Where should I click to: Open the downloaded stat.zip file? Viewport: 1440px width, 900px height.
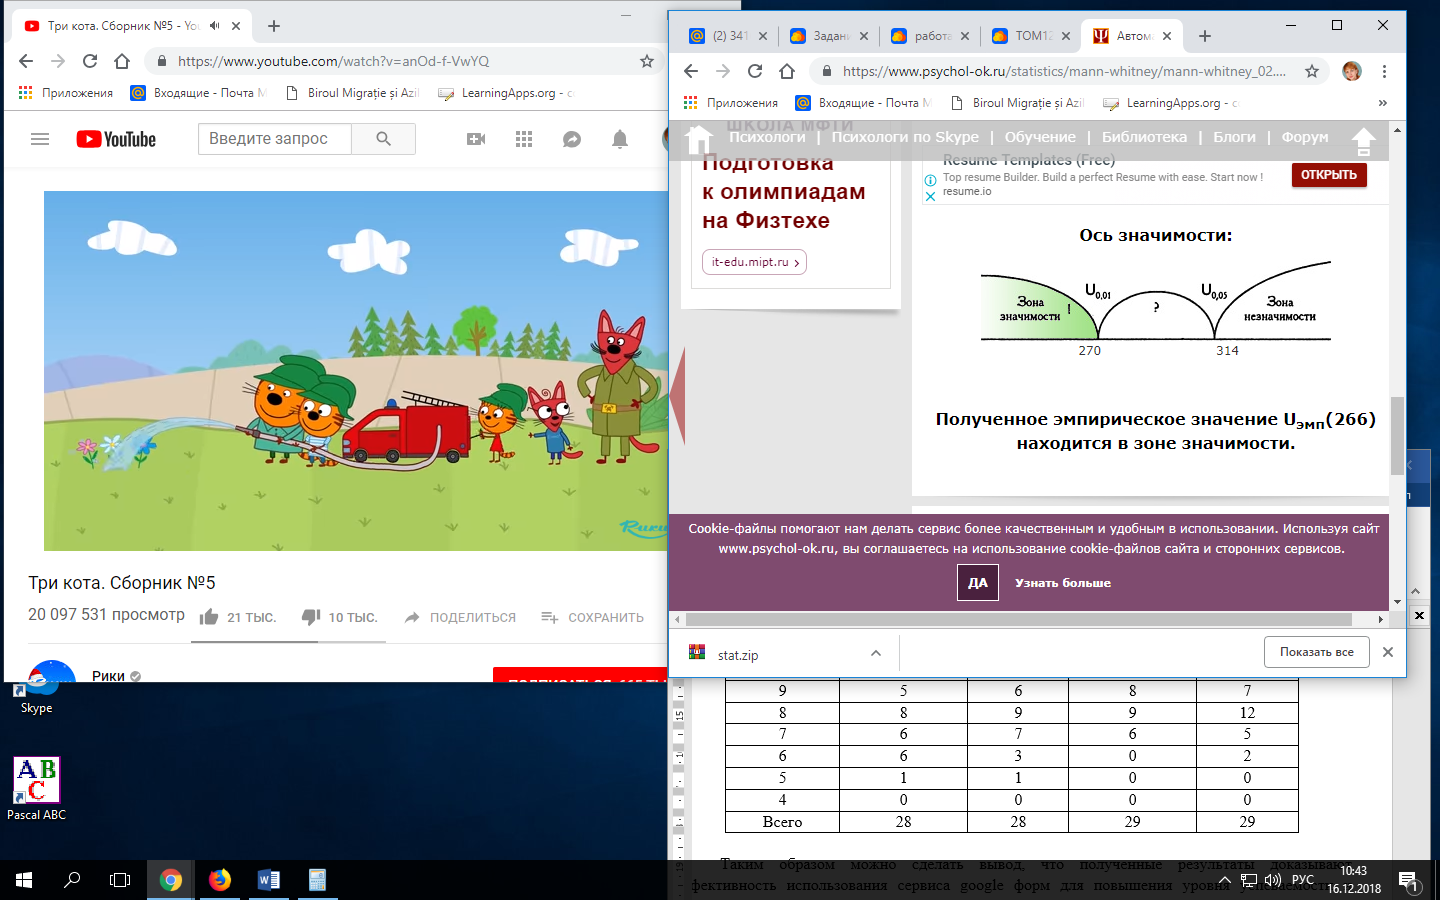pyautogui.click(x=738, y=655)
